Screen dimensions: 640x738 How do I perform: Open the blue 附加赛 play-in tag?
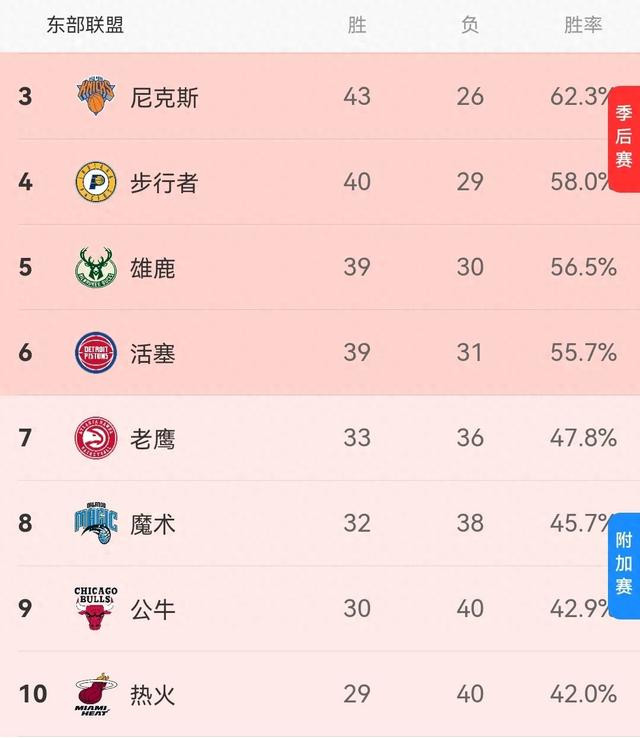click(624, 565)
